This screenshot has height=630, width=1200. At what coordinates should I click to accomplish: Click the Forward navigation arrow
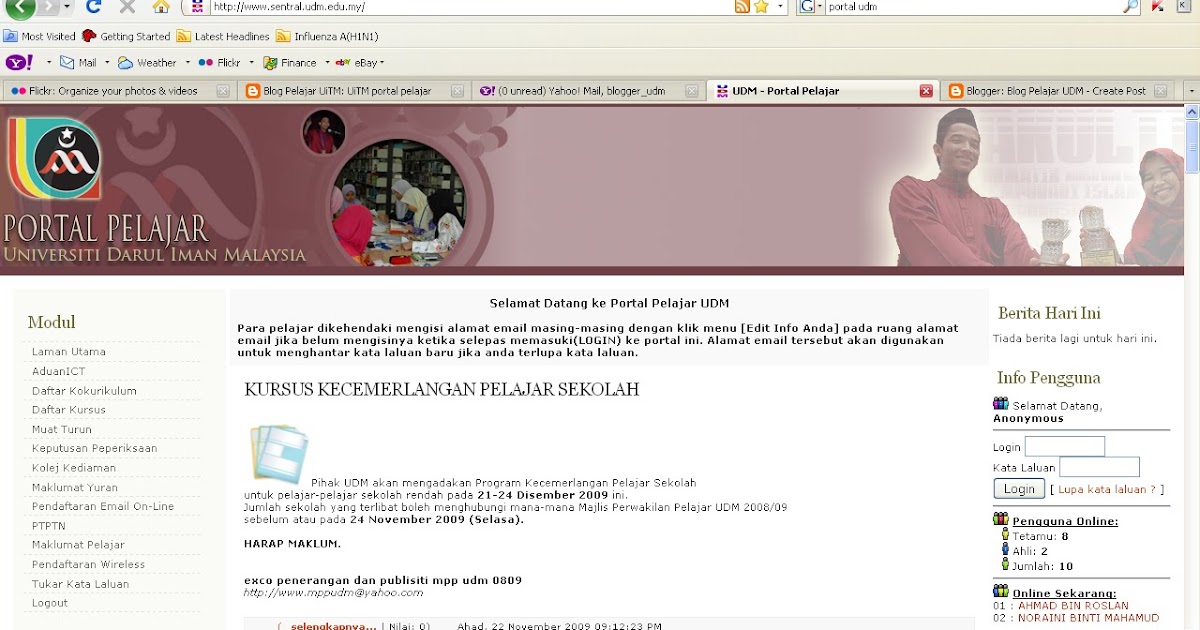click(48, 7)
